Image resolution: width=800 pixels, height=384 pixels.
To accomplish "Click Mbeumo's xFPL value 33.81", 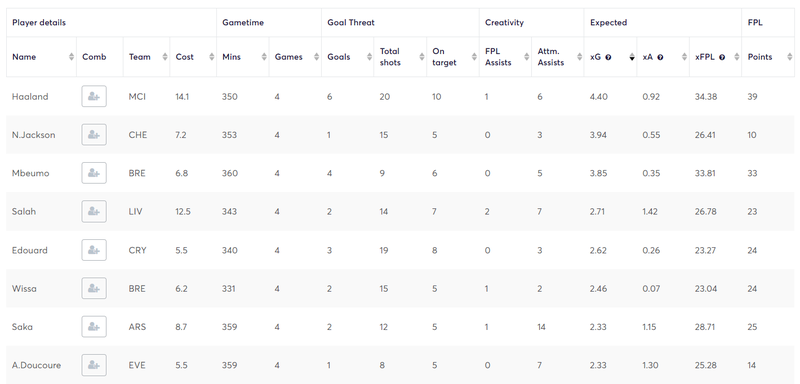I will pos(706,173).
